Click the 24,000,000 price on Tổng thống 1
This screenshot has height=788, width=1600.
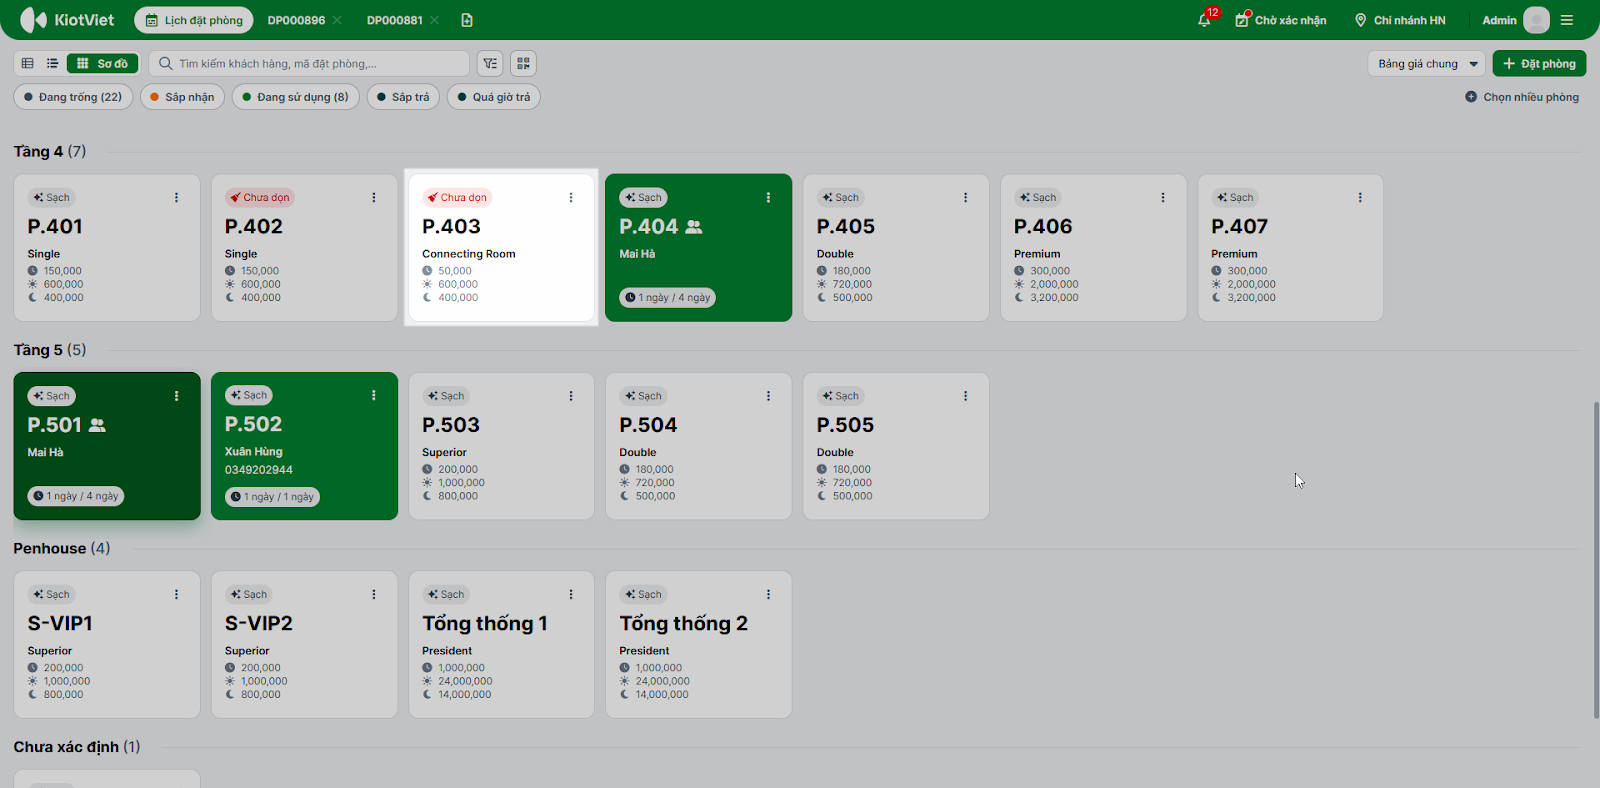465,681
